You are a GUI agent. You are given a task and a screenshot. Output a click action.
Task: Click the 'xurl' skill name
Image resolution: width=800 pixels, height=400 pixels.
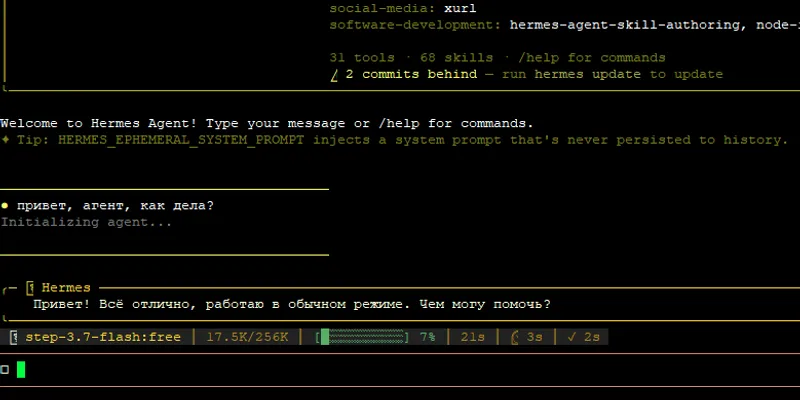click(460, 9)
